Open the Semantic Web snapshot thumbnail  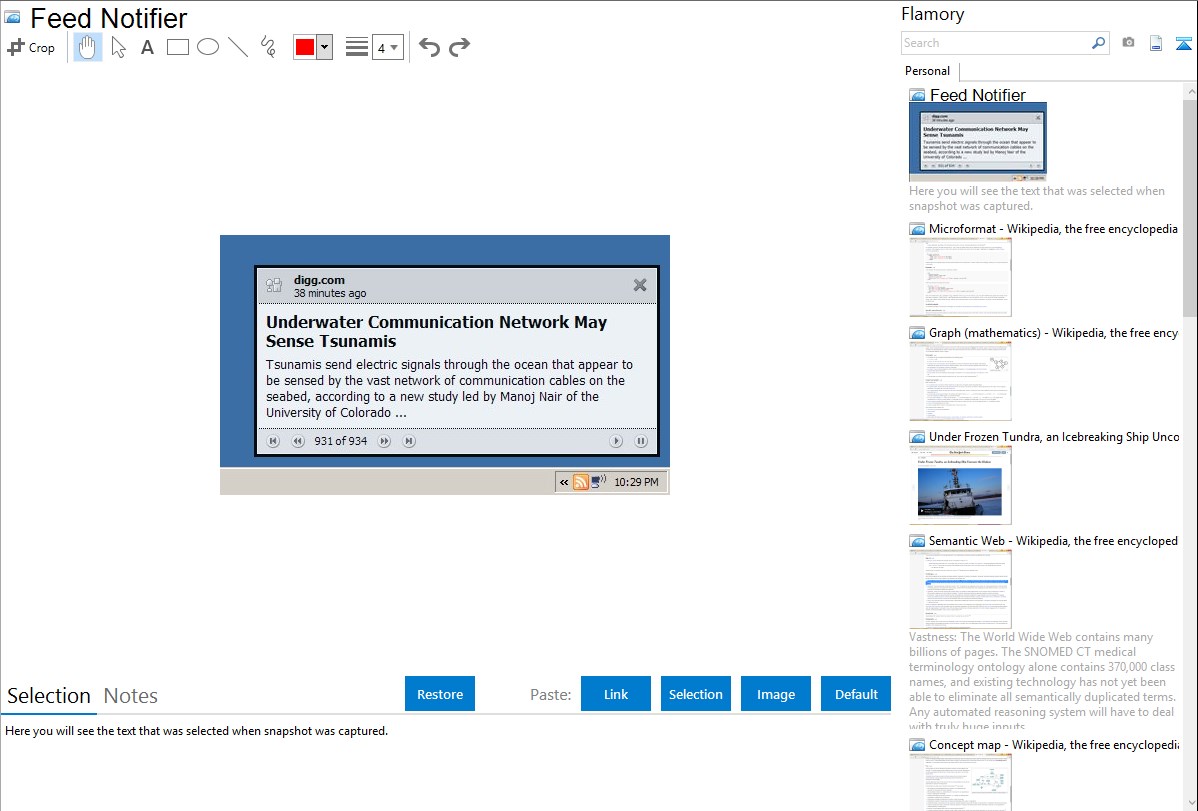[x=960, y=589]
